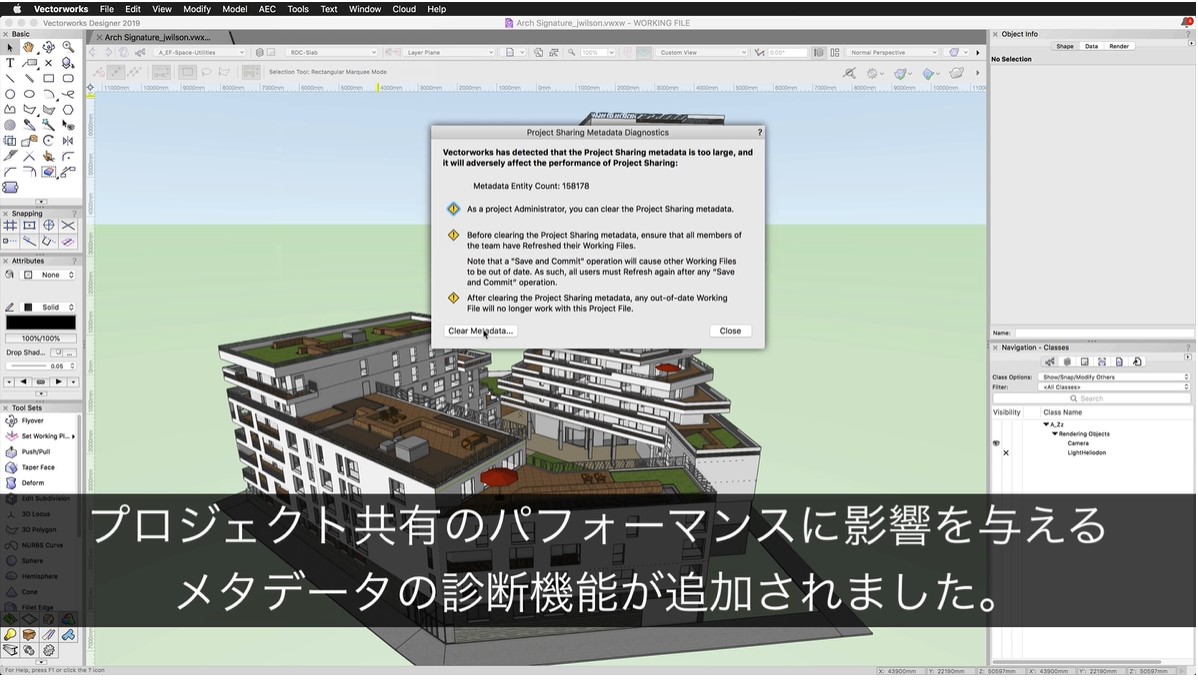The width and height of the screenshot is (1198, 681).
Task: Select the Arc tool
Action: click(x=49, y=94)
